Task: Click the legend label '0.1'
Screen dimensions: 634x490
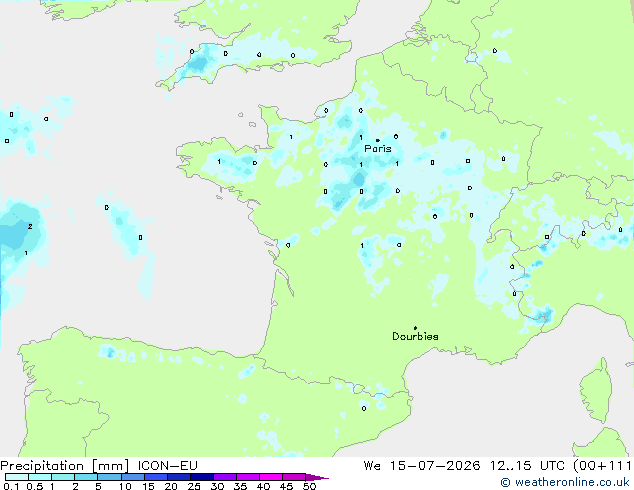Action: pyautogui.click(x=11, y=486)
